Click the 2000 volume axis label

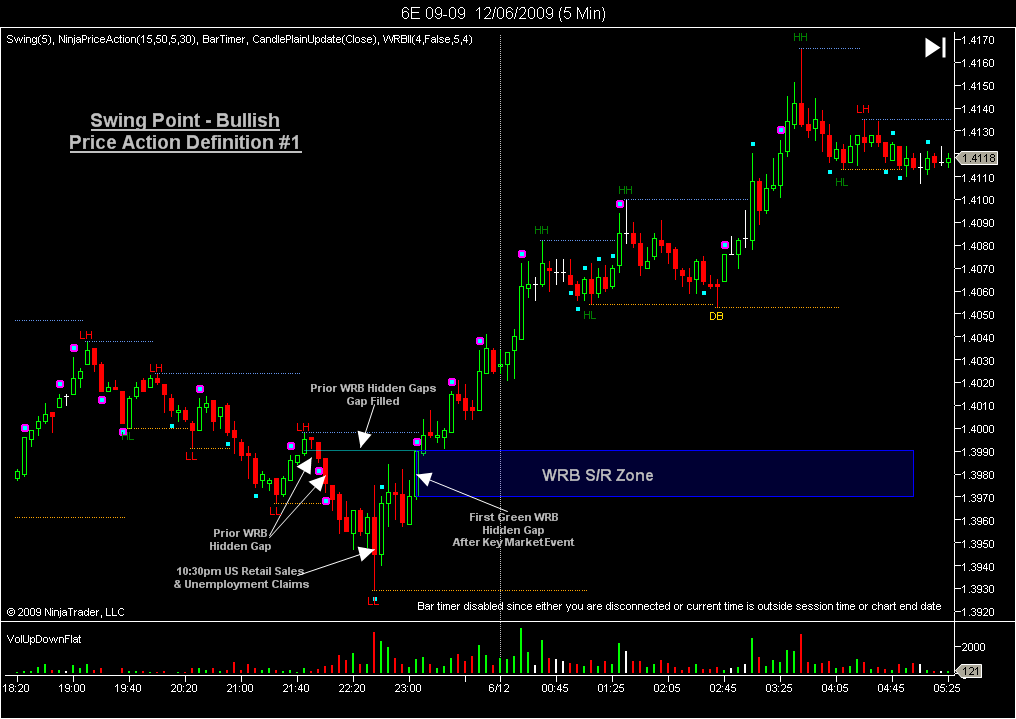[x=975, y=647]
